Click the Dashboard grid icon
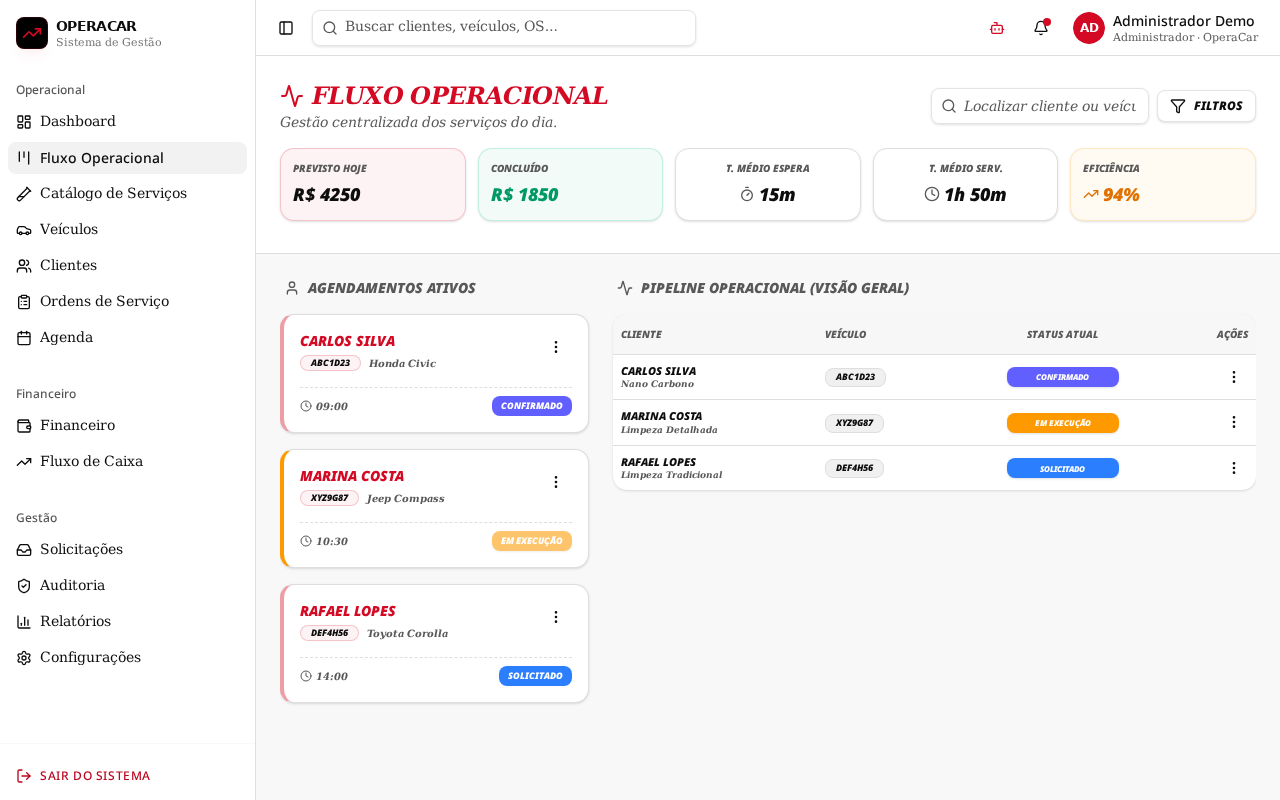 point(24,122)
